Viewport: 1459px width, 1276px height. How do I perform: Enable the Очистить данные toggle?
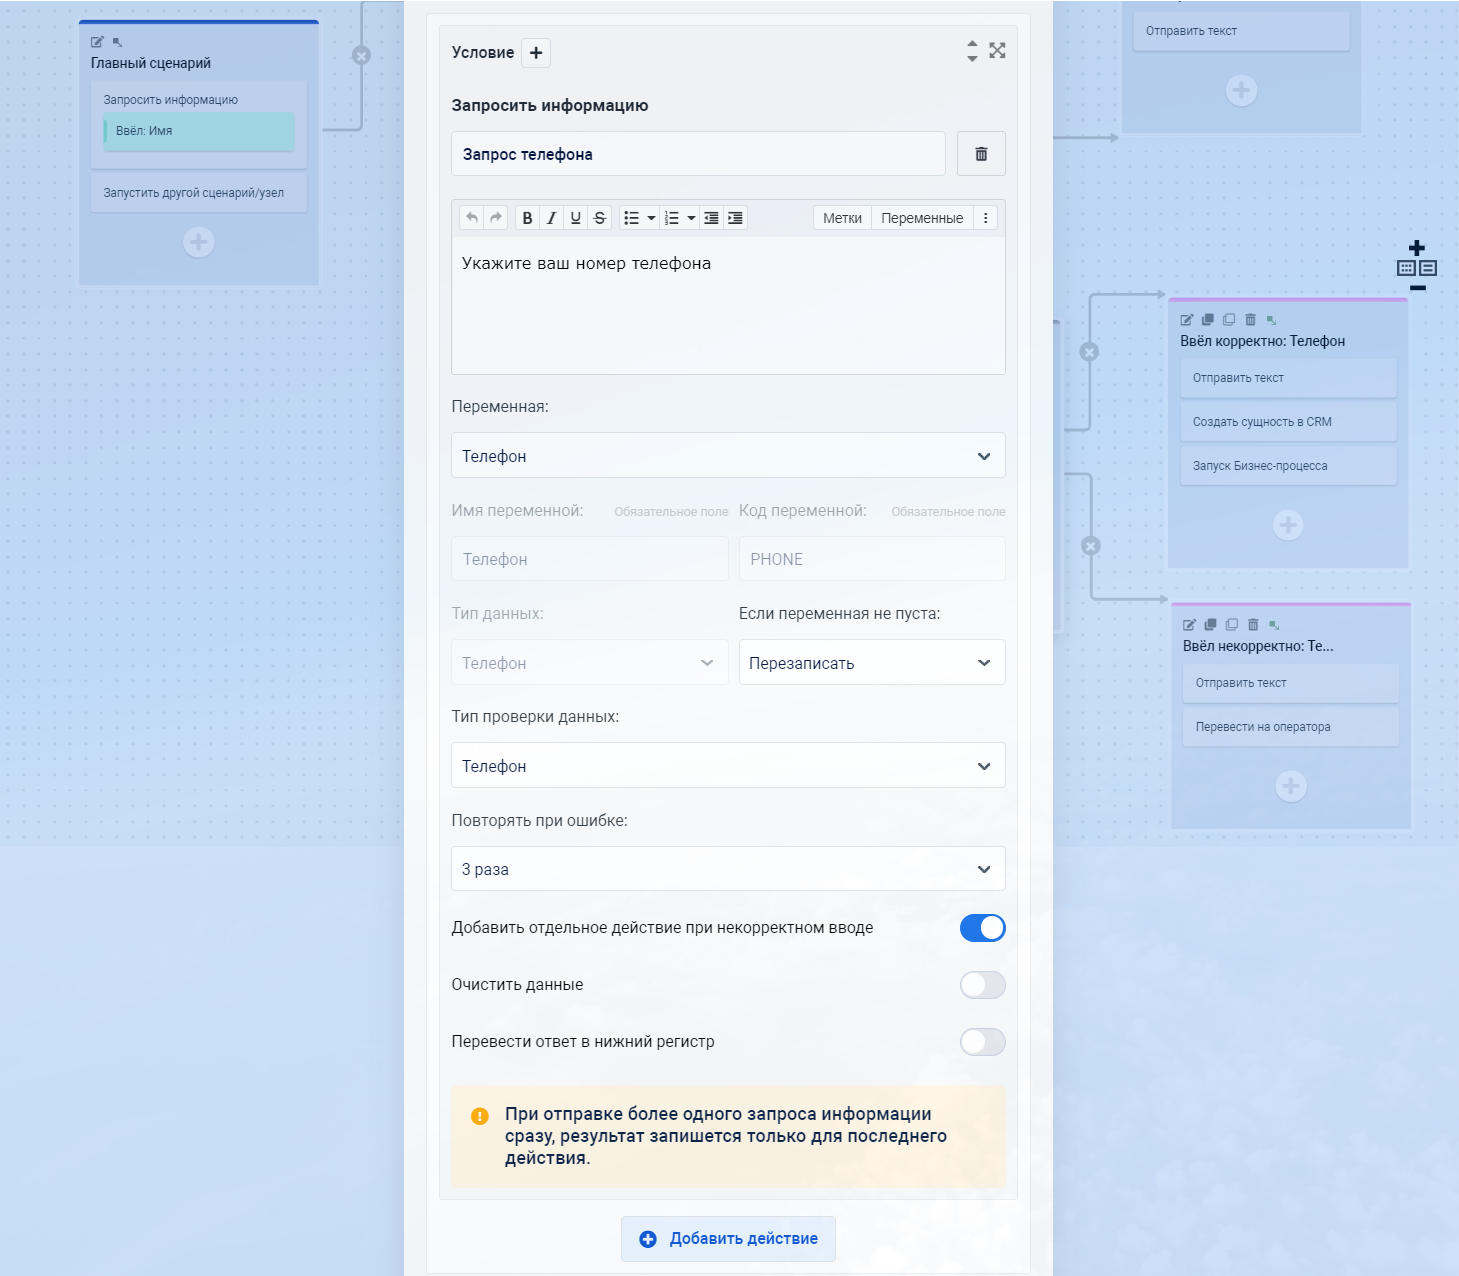click(982, 985)
